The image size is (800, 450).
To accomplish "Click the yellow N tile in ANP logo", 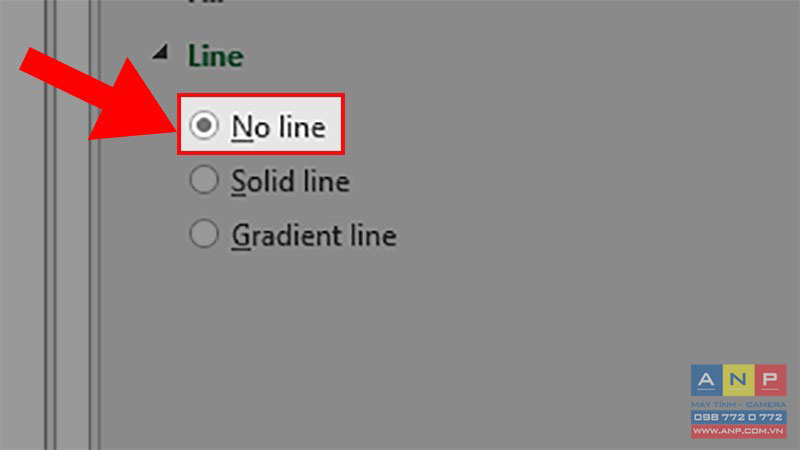I will click(738, 380).
